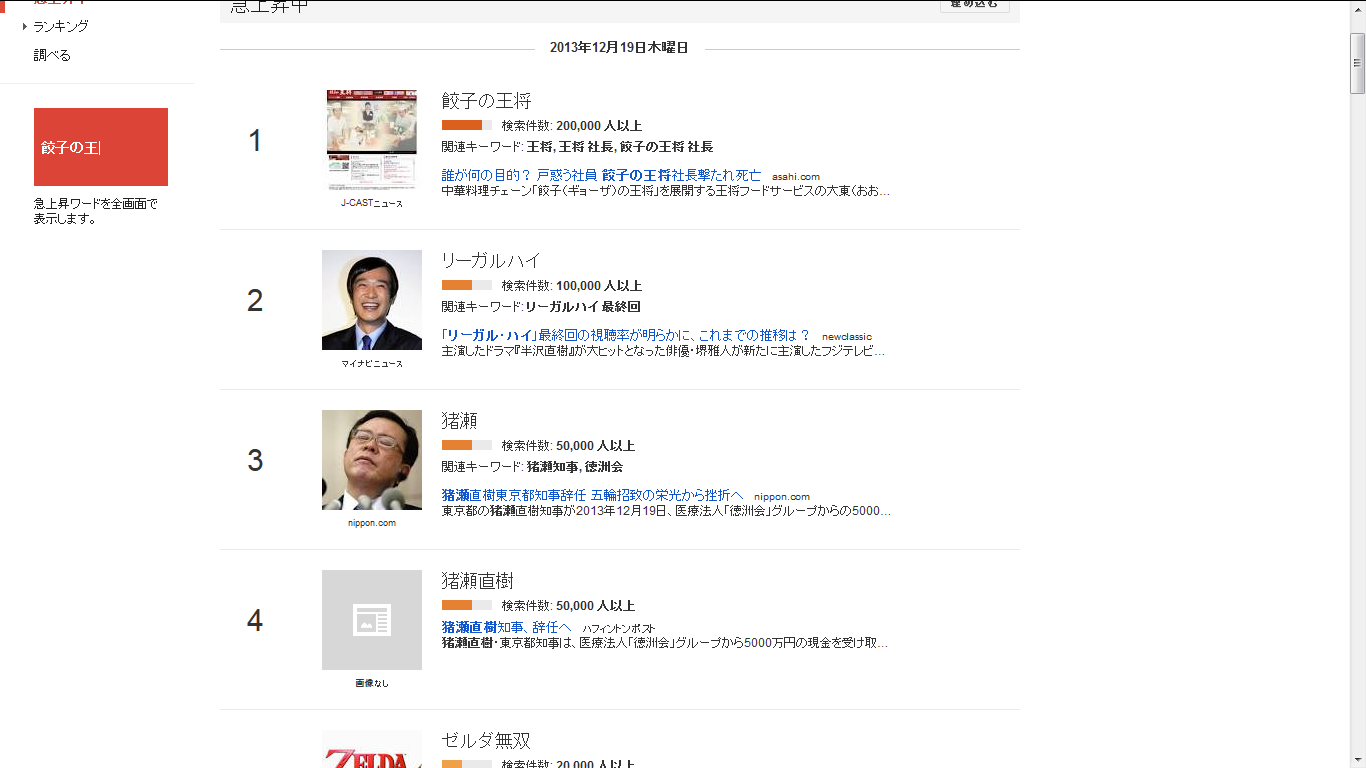
Task: Click the 画像なし placeholder icon for 猪瀬直樹
Action: (x=372, y=620)
